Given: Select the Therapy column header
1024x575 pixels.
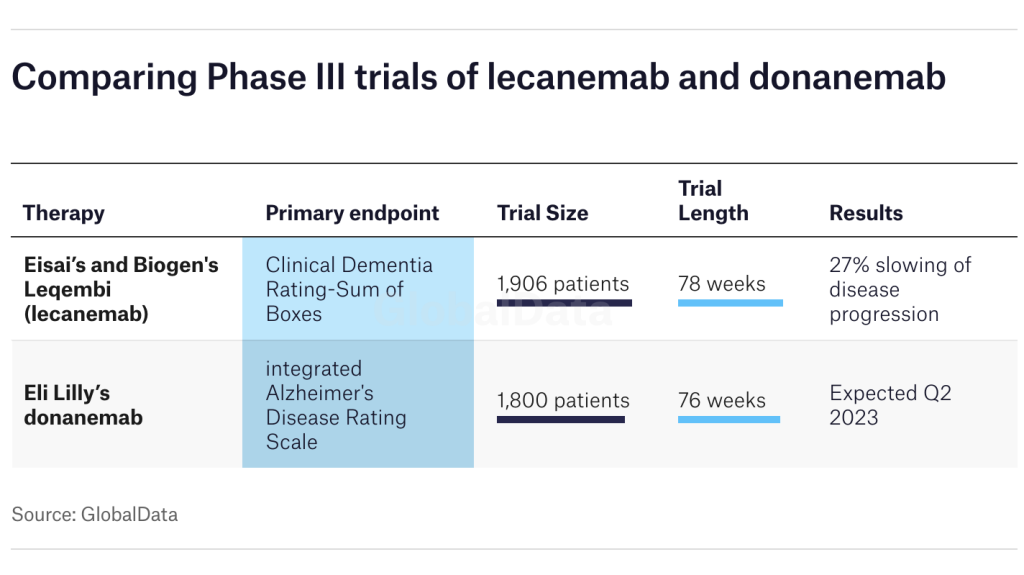Looking at the screenshot, I should coord(63,213).
